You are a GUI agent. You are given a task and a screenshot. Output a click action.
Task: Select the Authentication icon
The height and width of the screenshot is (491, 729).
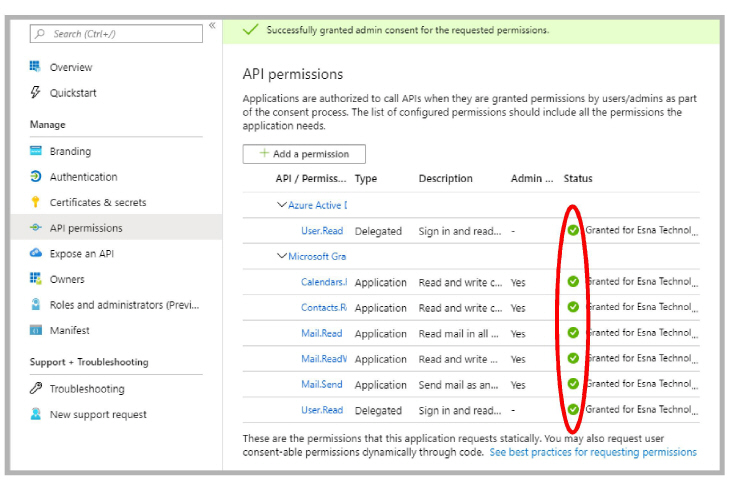click(x=36, y=176)
